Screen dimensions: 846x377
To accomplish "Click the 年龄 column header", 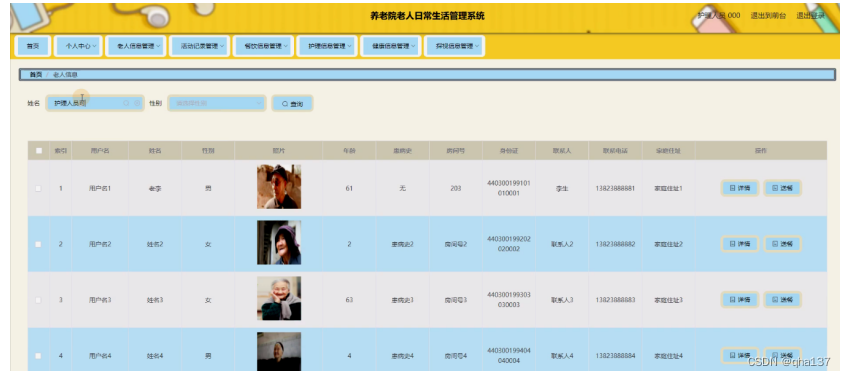I will (349, 151).
